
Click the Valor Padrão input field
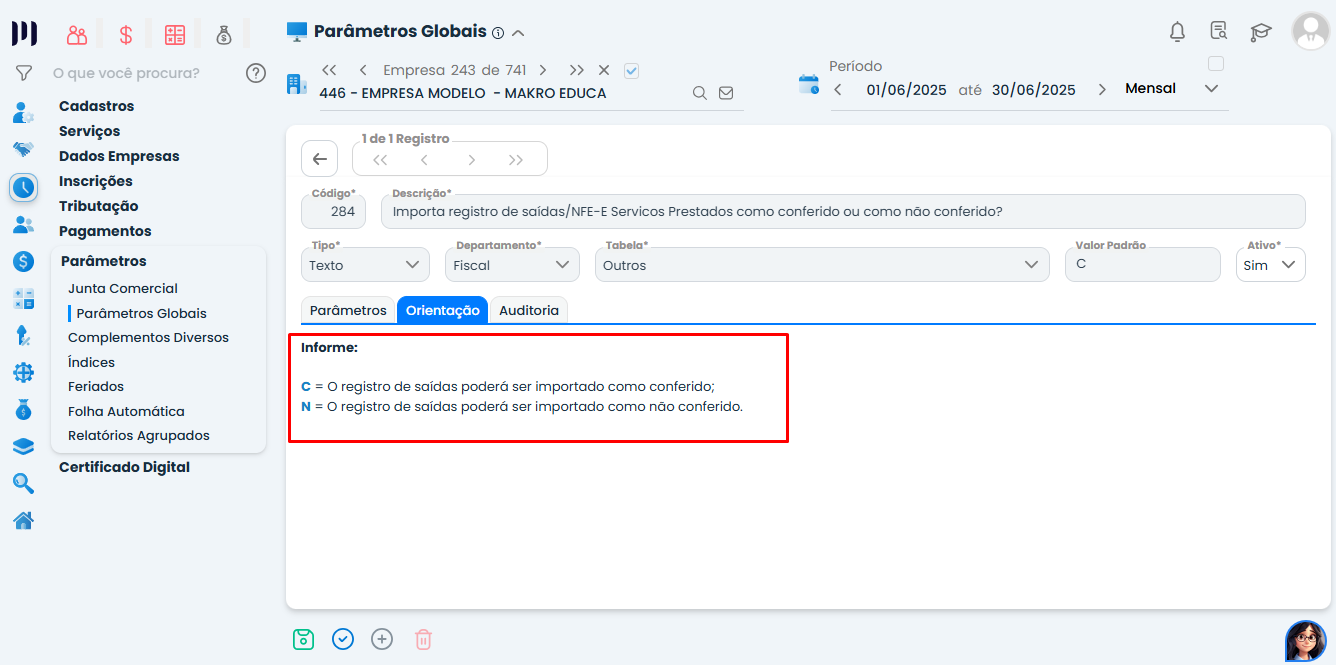coord(1142,265)
